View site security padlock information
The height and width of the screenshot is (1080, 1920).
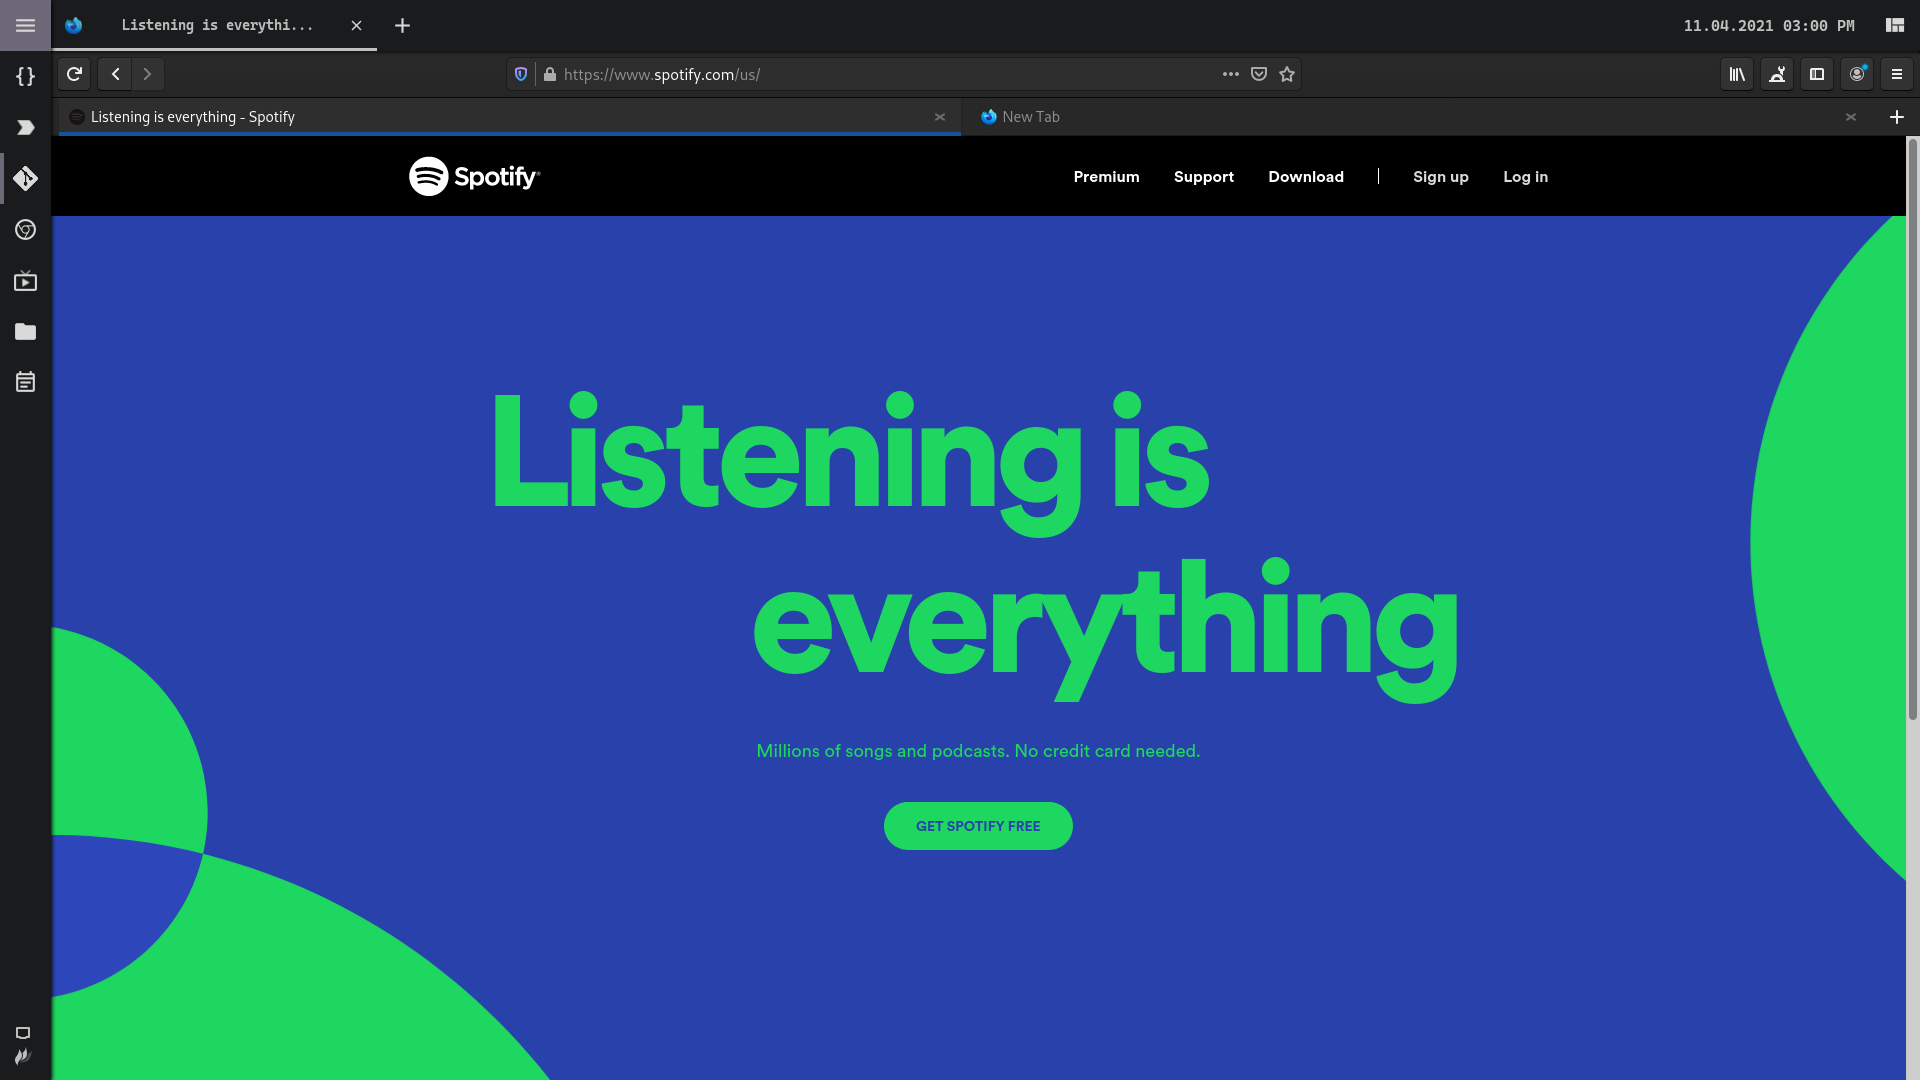coord(549,74)
